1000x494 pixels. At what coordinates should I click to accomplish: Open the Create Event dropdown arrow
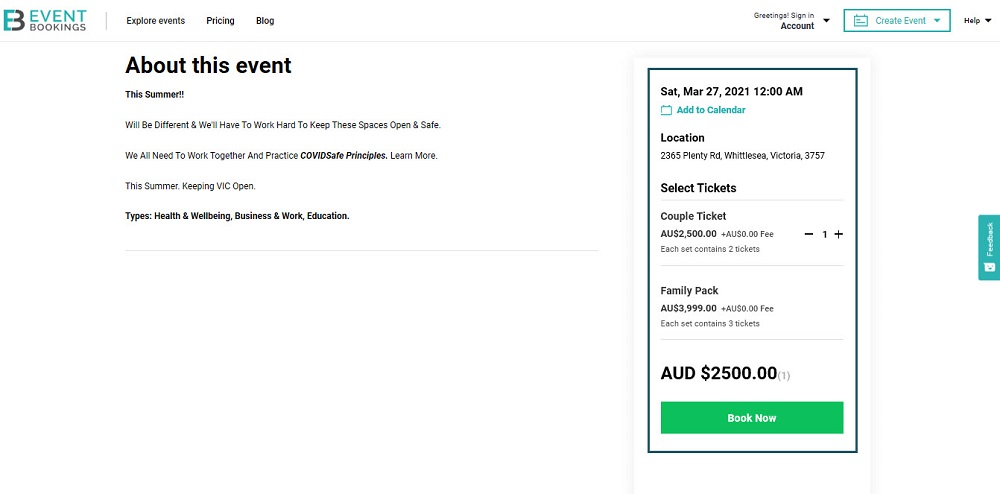(x=937, y=20)
